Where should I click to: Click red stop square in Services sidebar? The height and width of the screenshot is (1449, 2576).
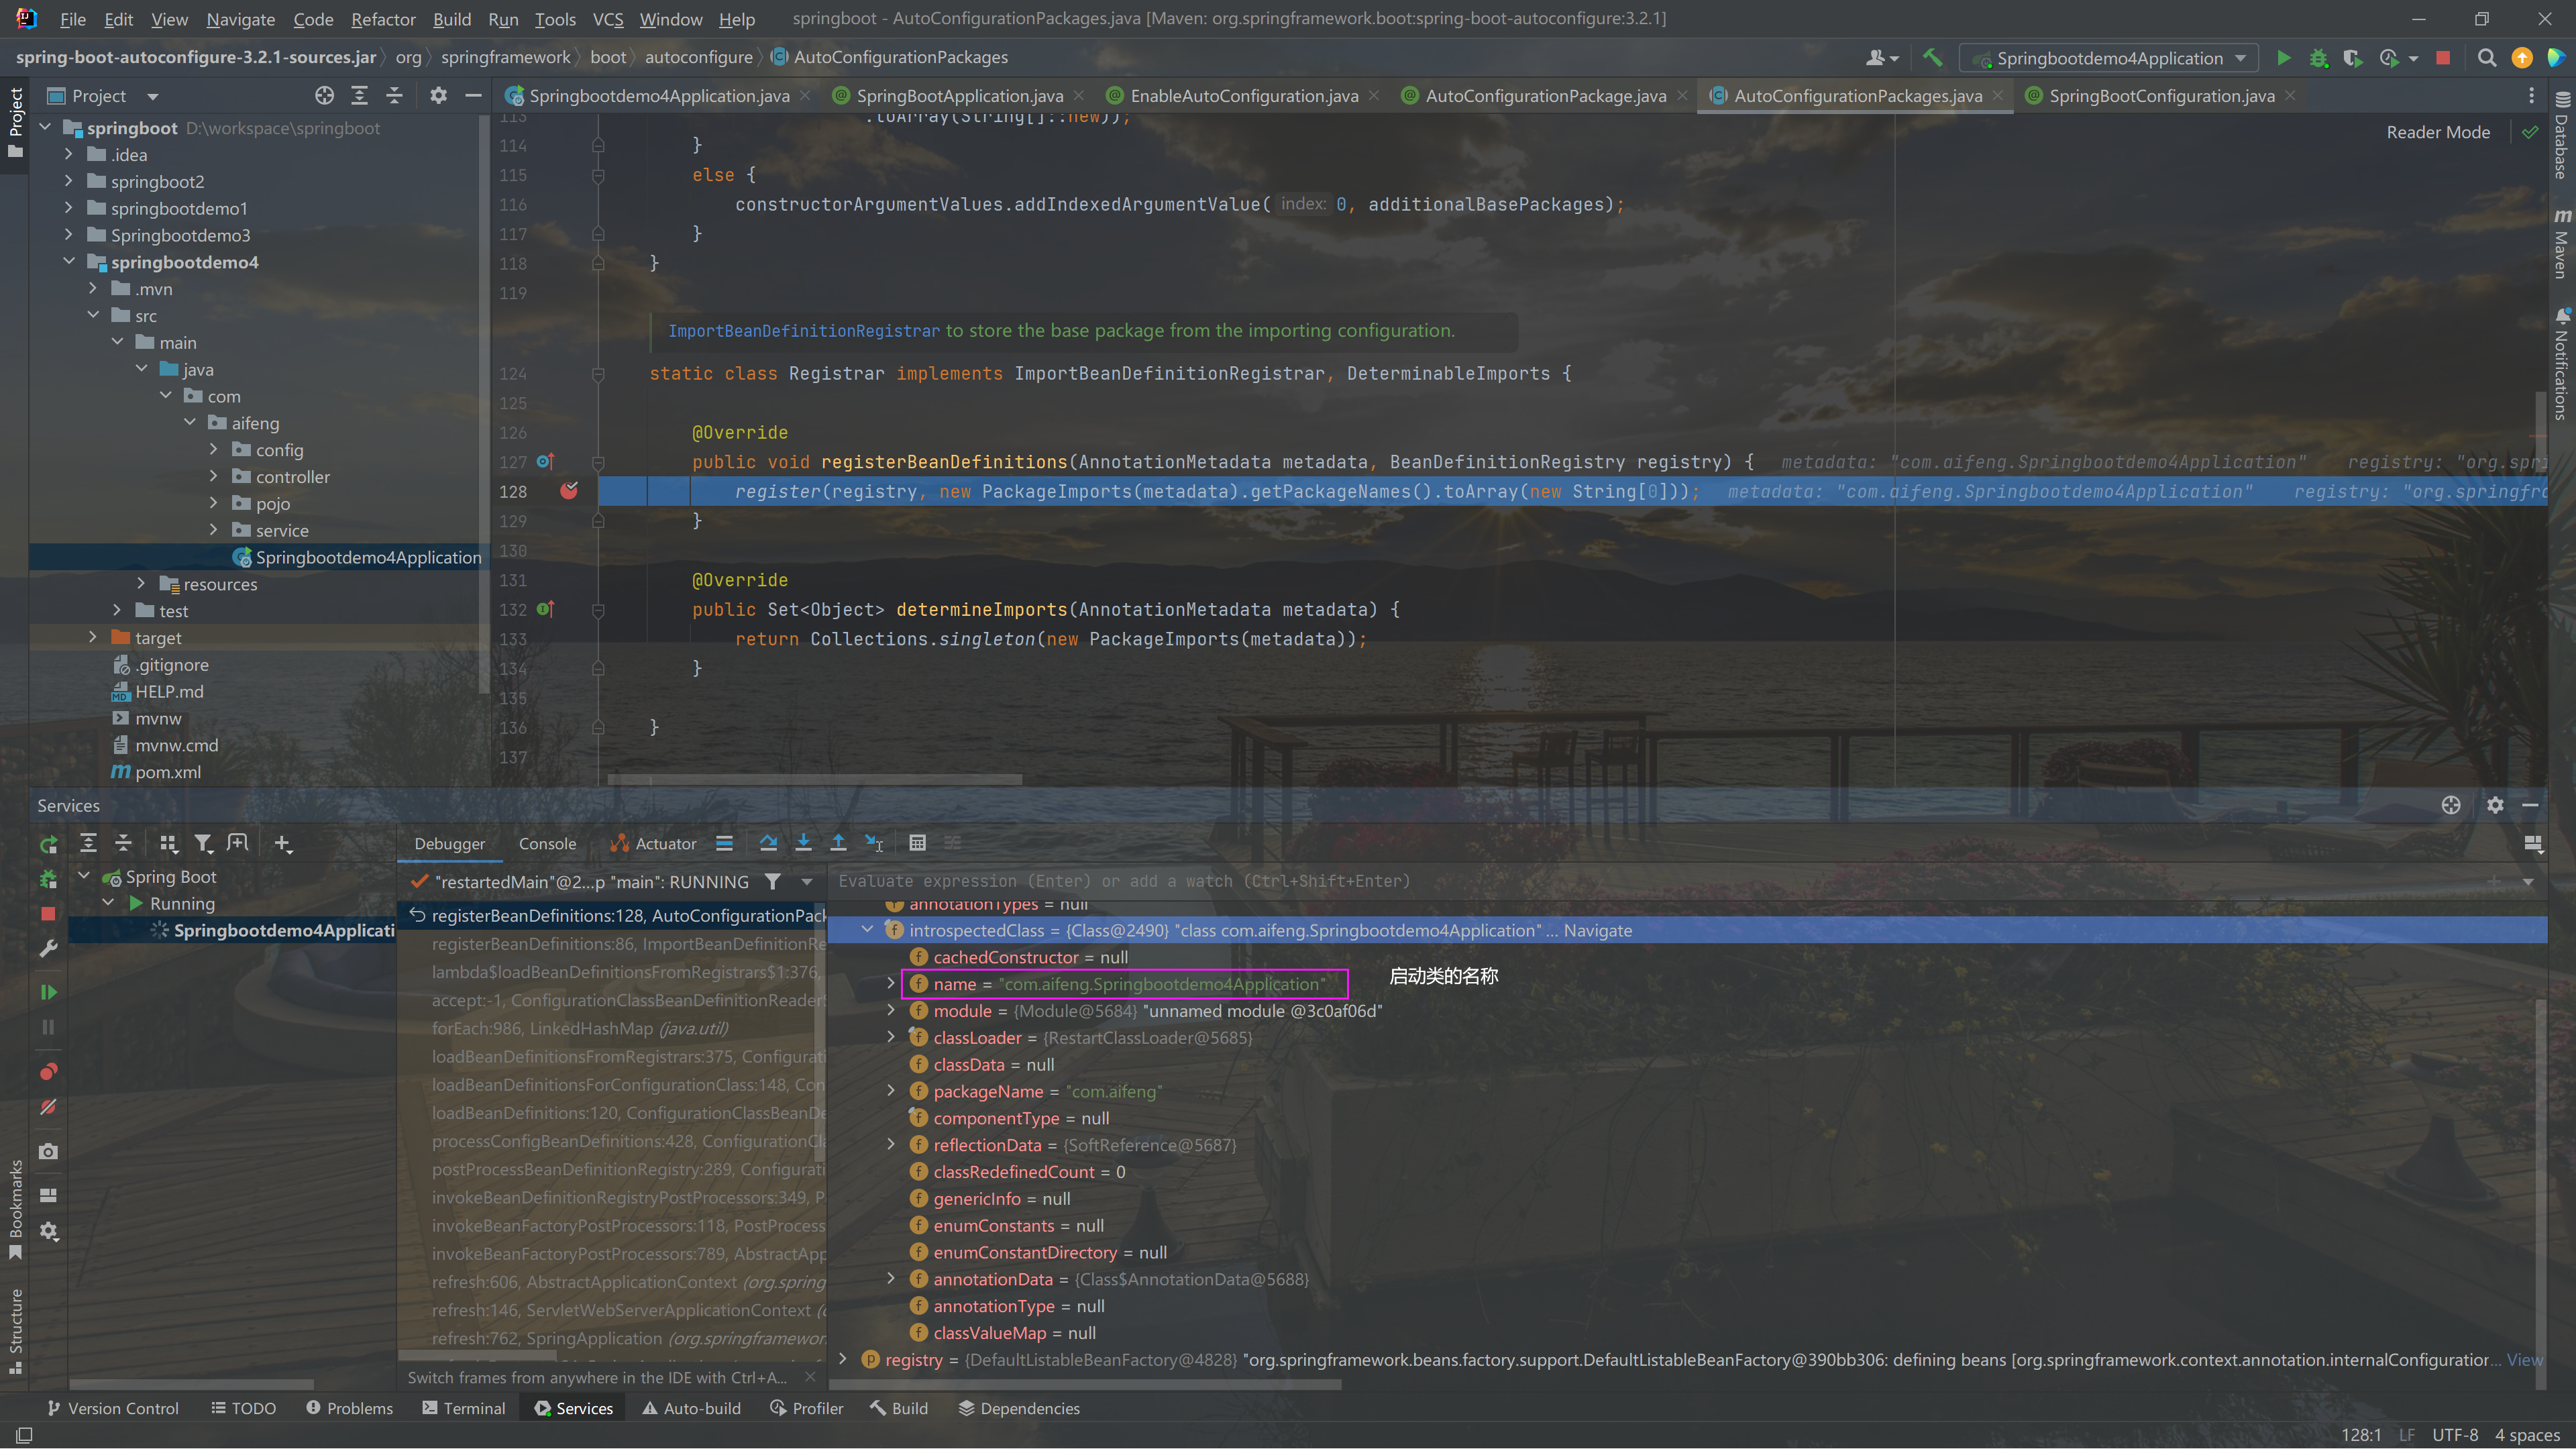(48, 913)
